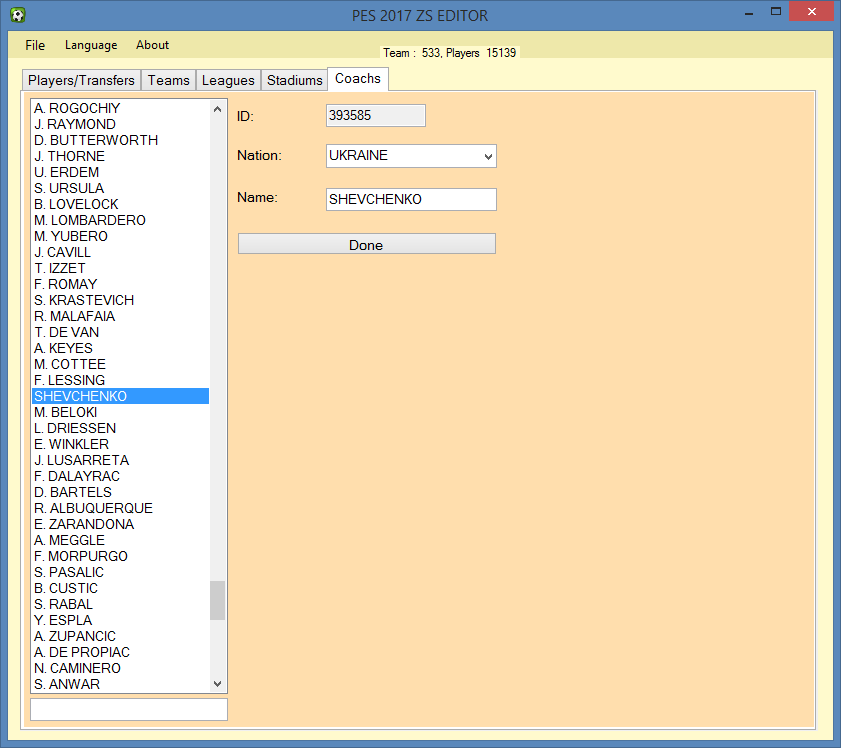Select coach Y. ESPLA
This screenshot has height=748, width=841.
click(120, 620)
